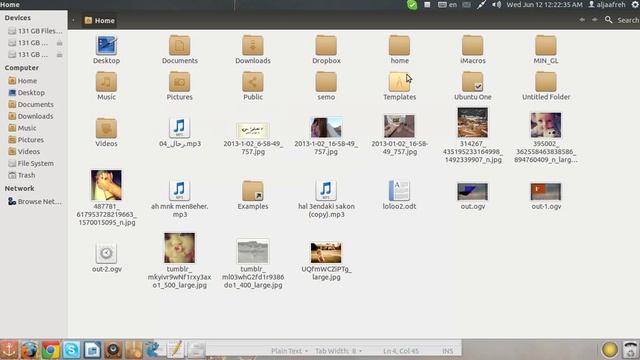
Task: Open Firefox from the dock
Action: (x=30, y=350)
